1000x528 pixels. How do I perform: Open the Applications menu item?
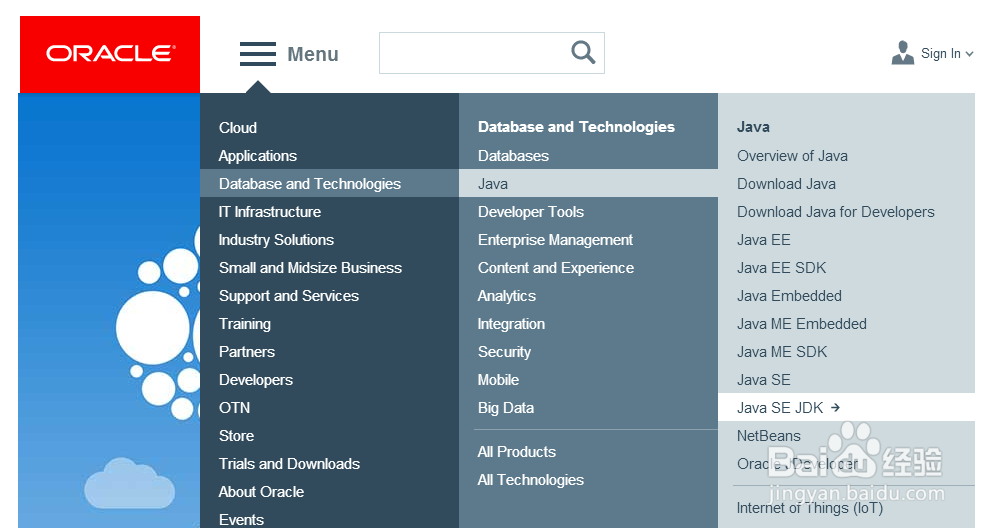258,156
